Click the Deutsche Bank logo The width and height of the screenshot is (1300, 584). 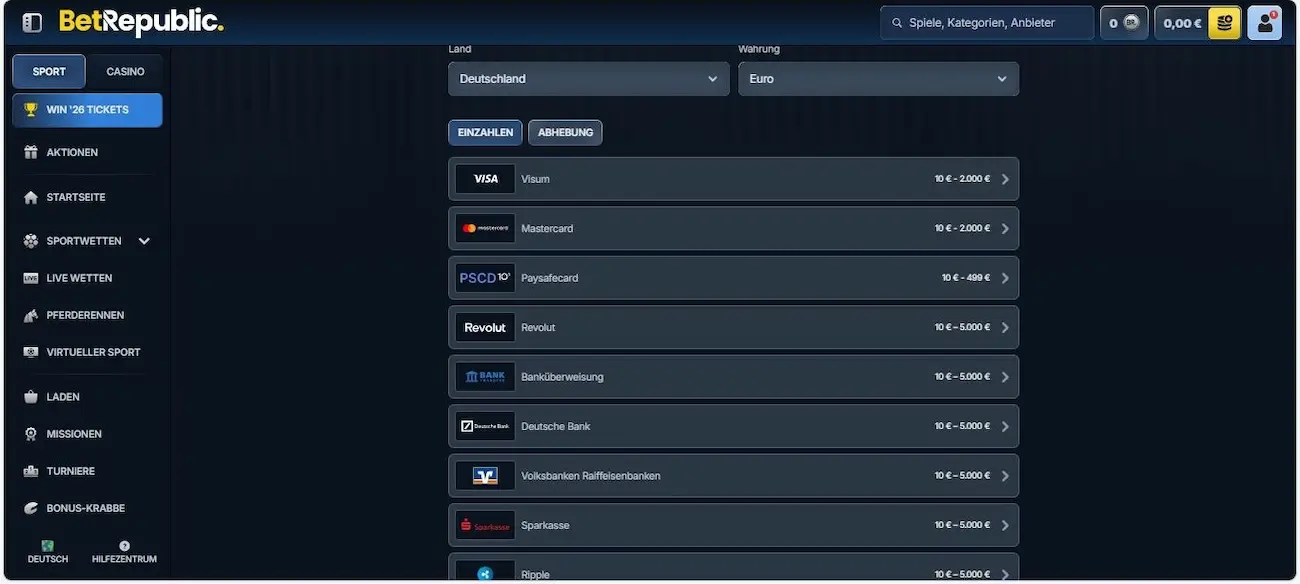click(x=485, y=427)
